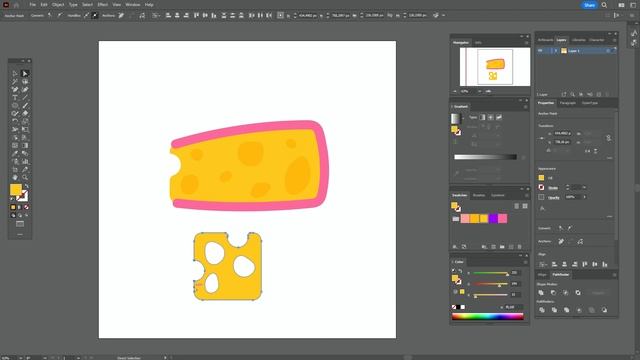Open stroke weight dropdown in Properties
The width and height of the screenshot is (640, 360).
(x=584, y=187)
